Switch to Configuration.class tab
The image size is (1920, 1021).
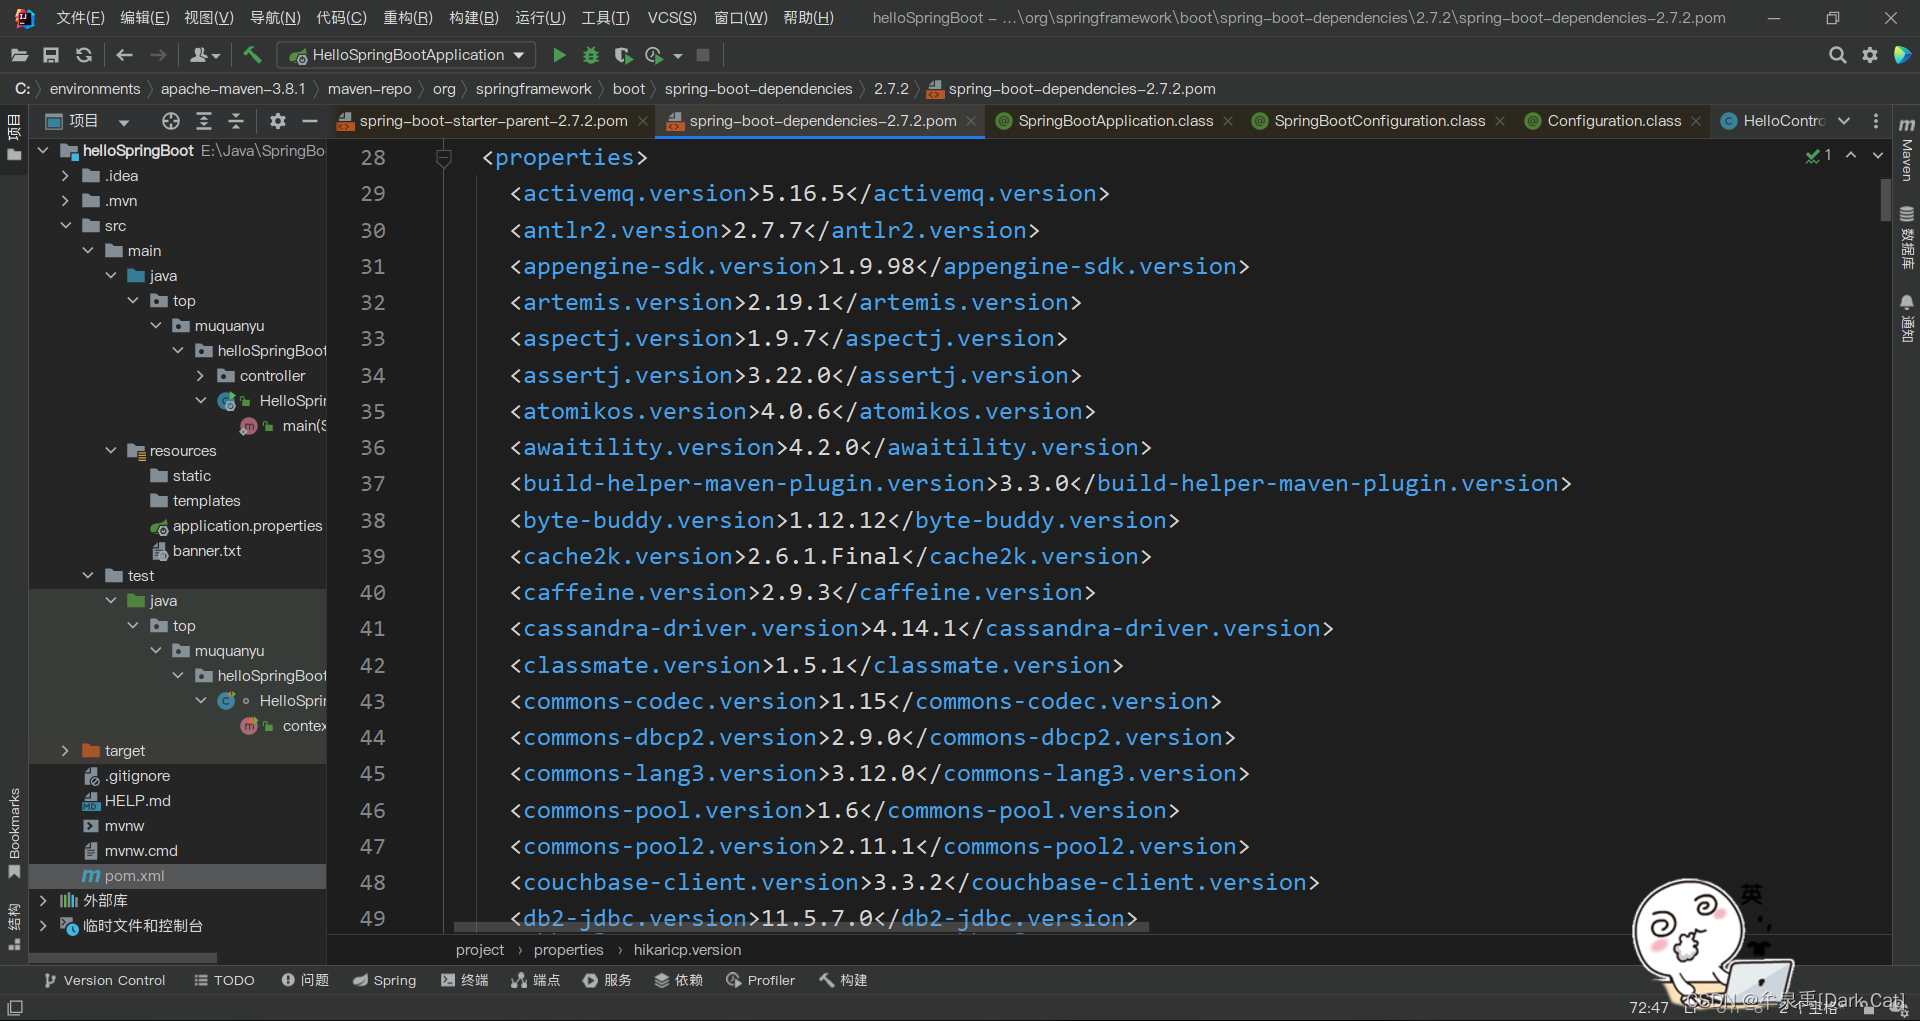coord(1614,121)
